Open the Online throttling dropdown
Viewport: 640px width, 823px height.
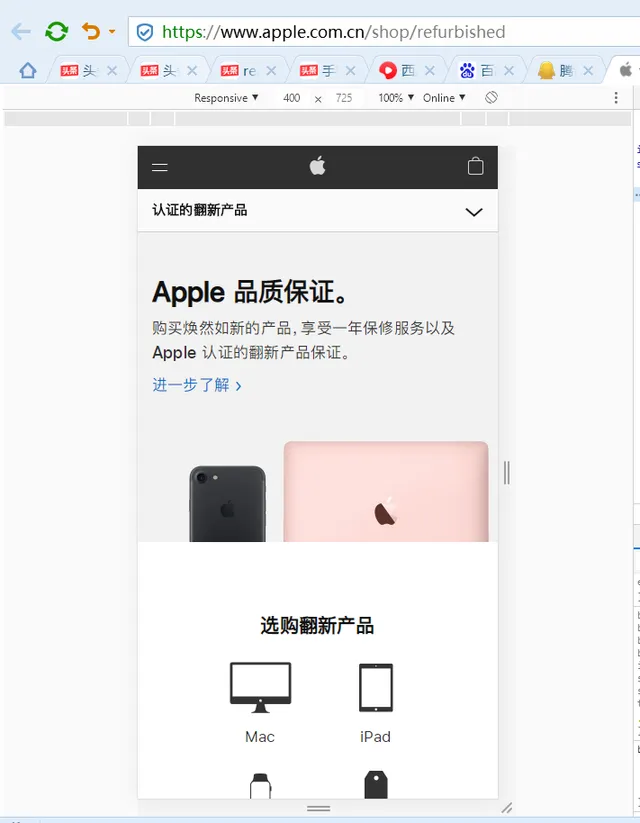point(444,98)
